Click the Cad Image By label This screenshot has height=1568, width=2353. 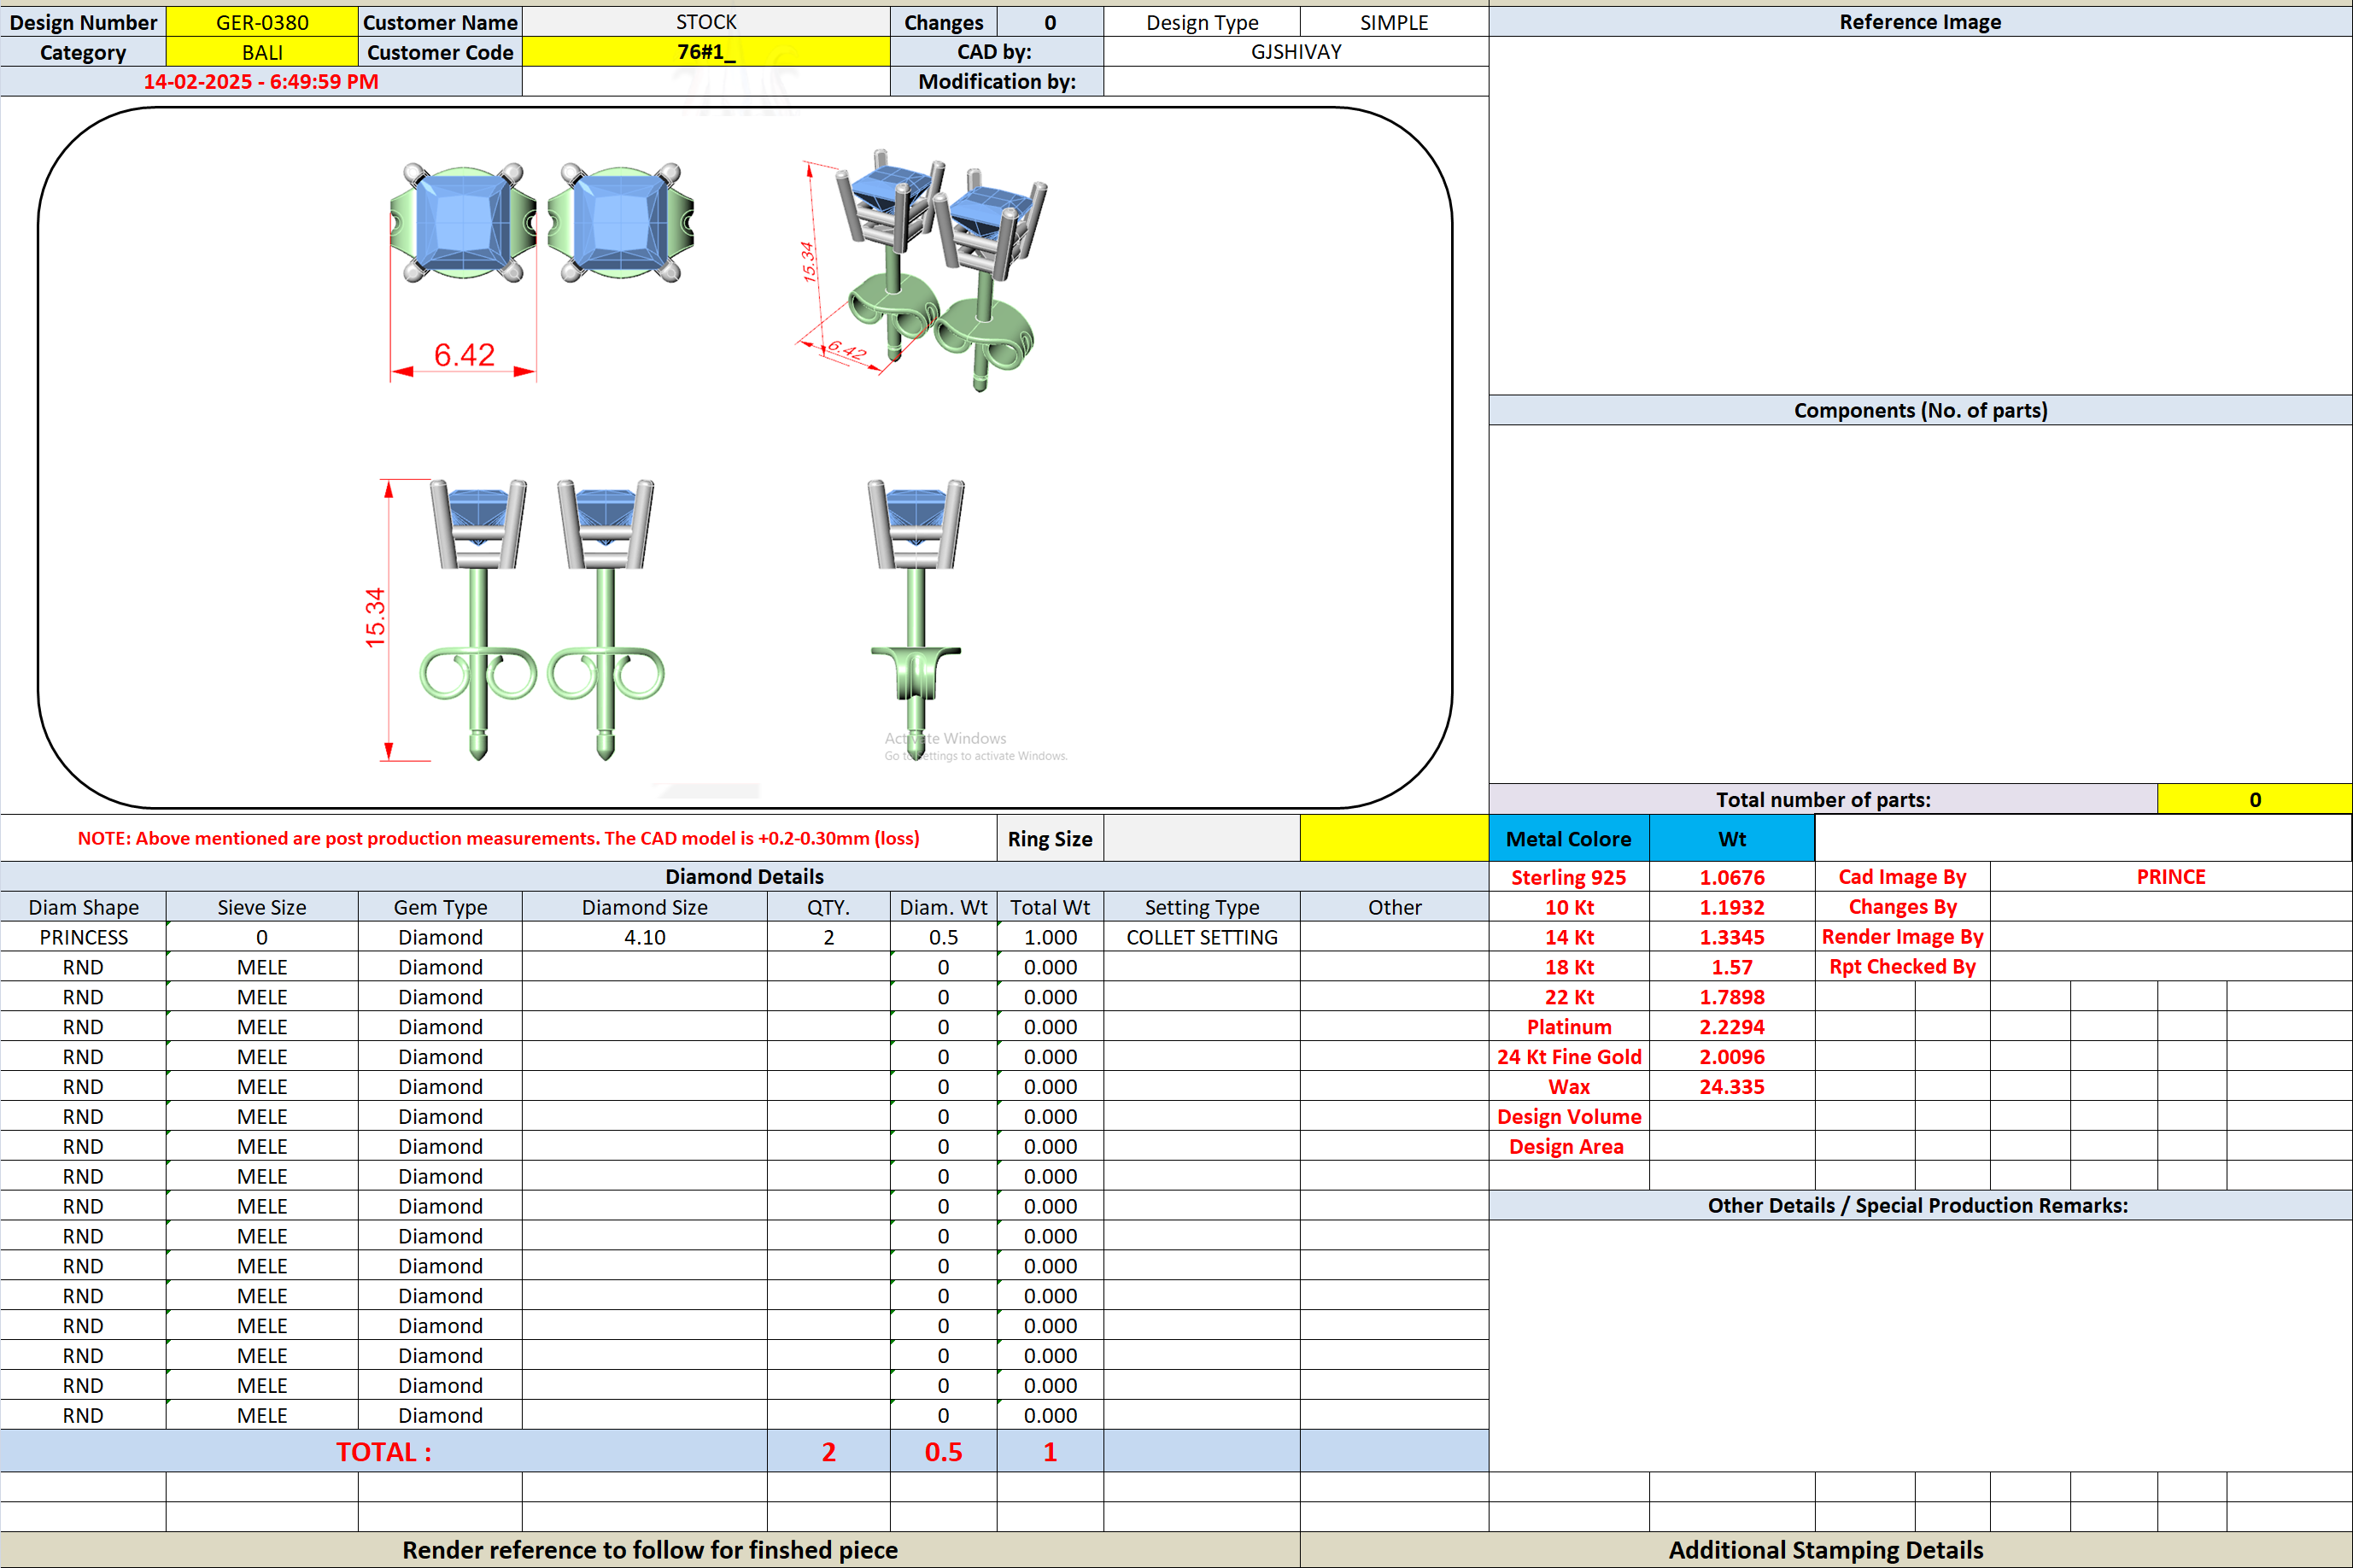(1902, 877)
